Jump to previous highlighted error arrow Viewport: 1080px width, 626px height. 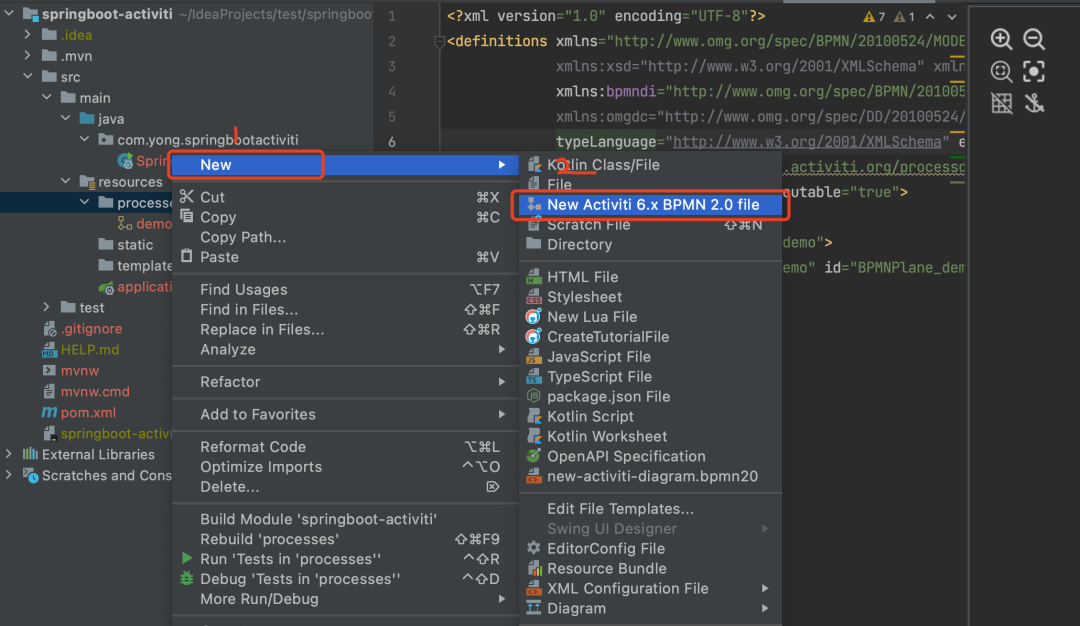(x=930, y=17)
